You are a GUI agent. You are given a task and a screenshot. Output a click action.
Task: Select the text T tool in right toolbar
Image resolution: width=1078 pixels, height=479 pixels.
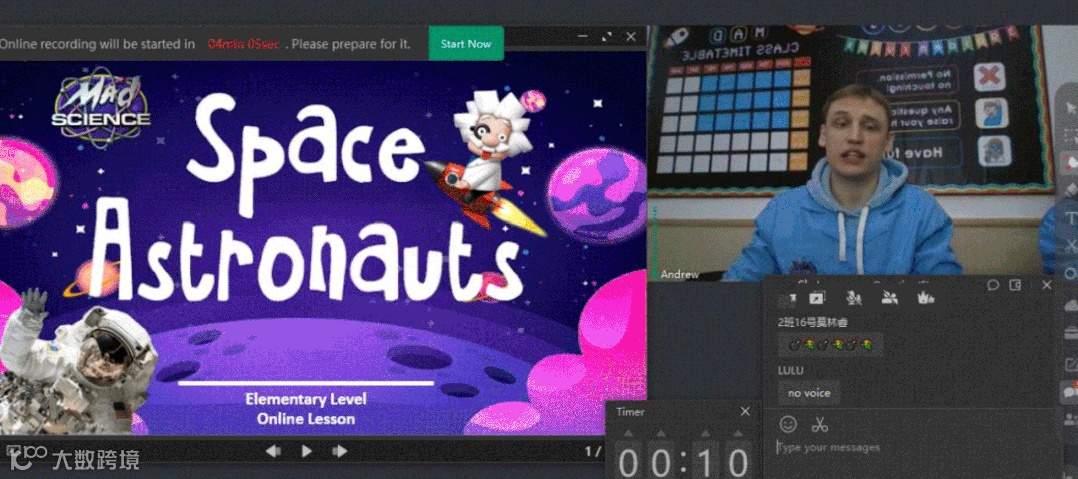coord(1070,217)
